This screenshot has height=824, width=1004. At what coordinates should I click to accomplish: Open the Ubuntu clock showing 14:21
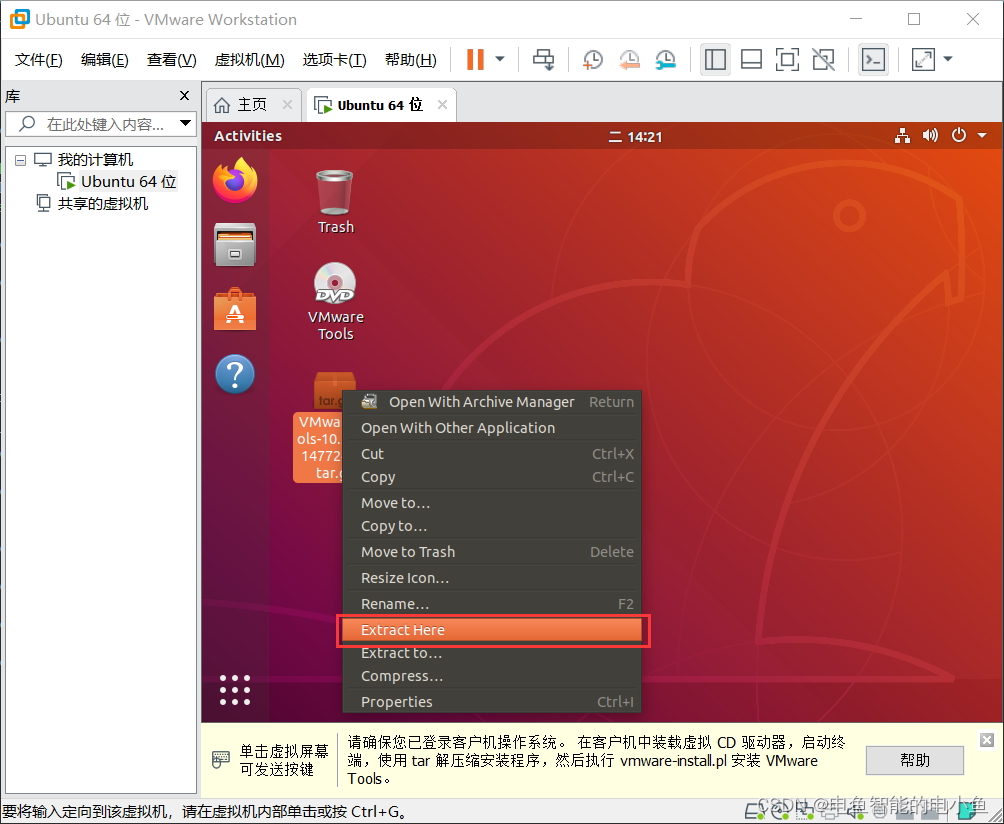coord(635,136)
